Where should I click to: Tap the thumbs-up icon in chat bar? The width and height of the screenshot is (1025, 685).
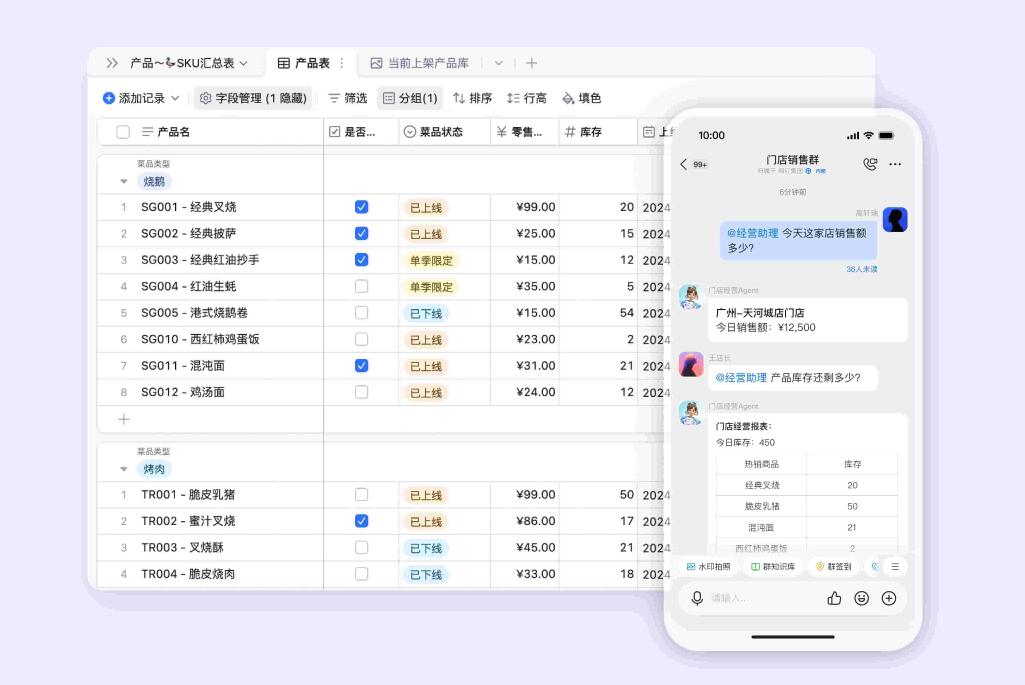834,598
